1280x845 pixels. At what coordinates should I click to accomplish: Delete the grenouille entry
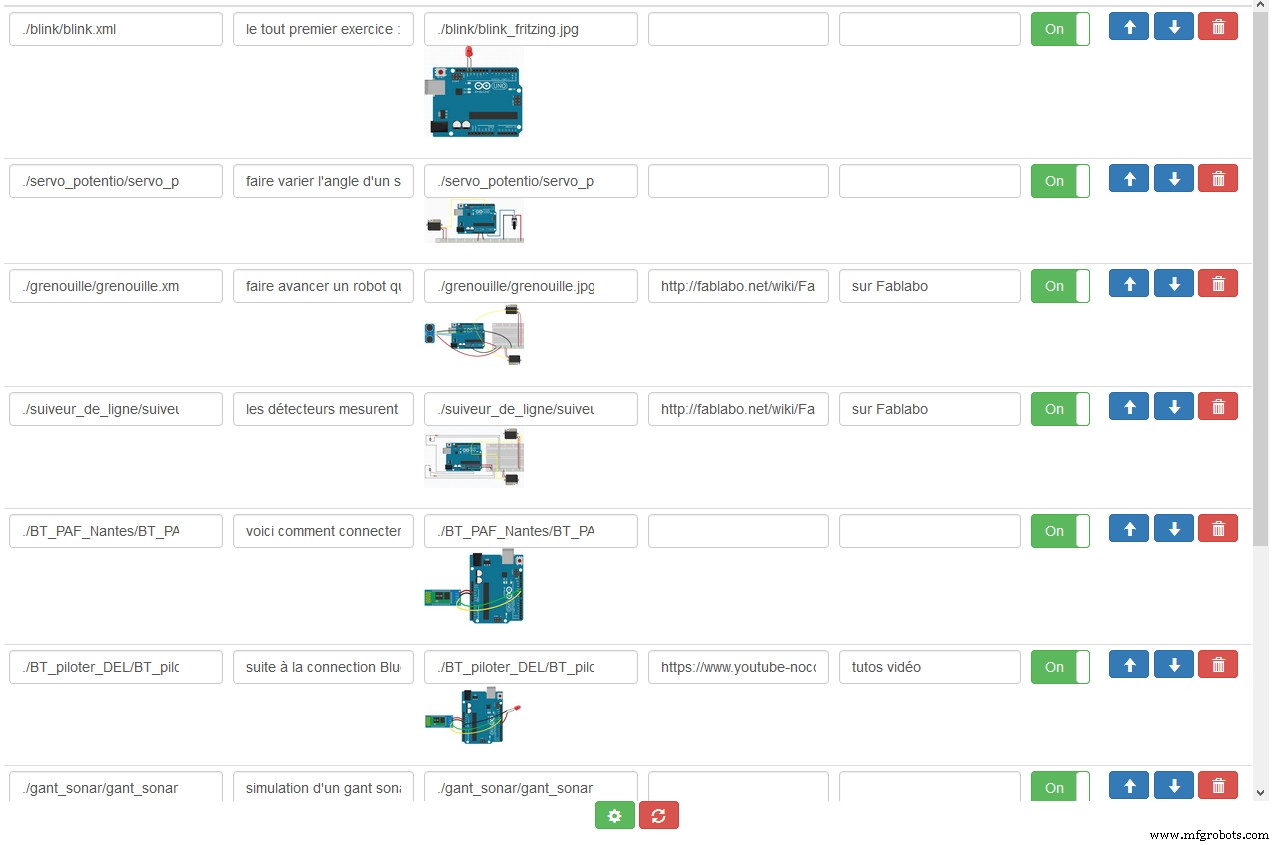1217,283
